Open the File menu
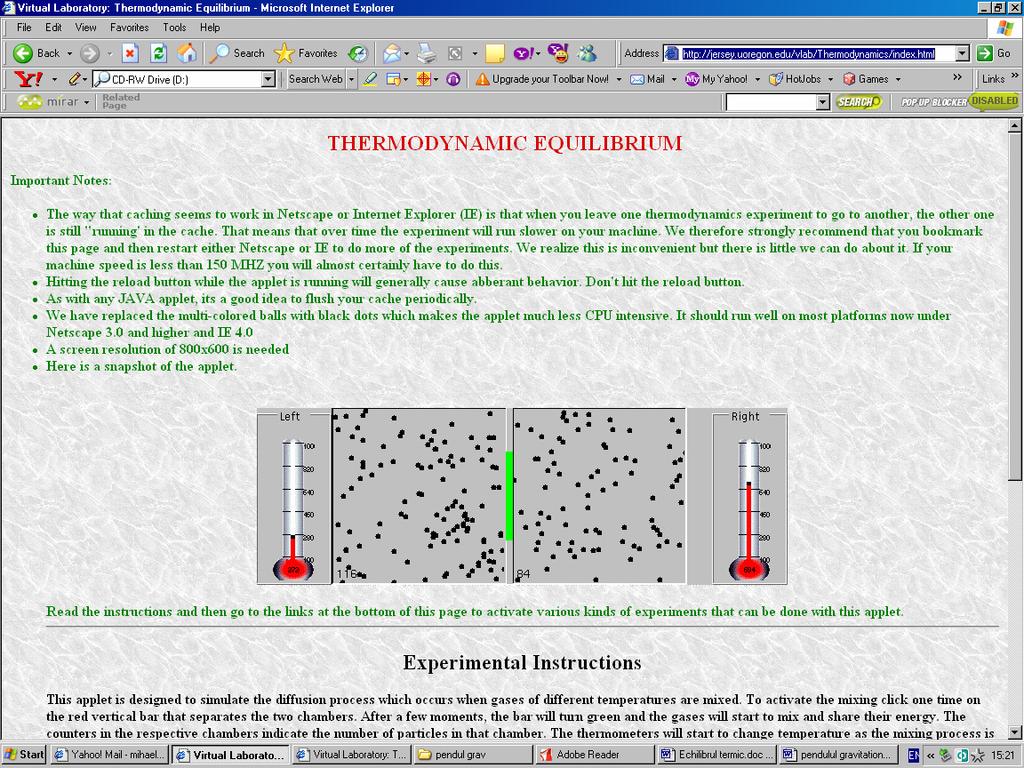 pos(24,27)
